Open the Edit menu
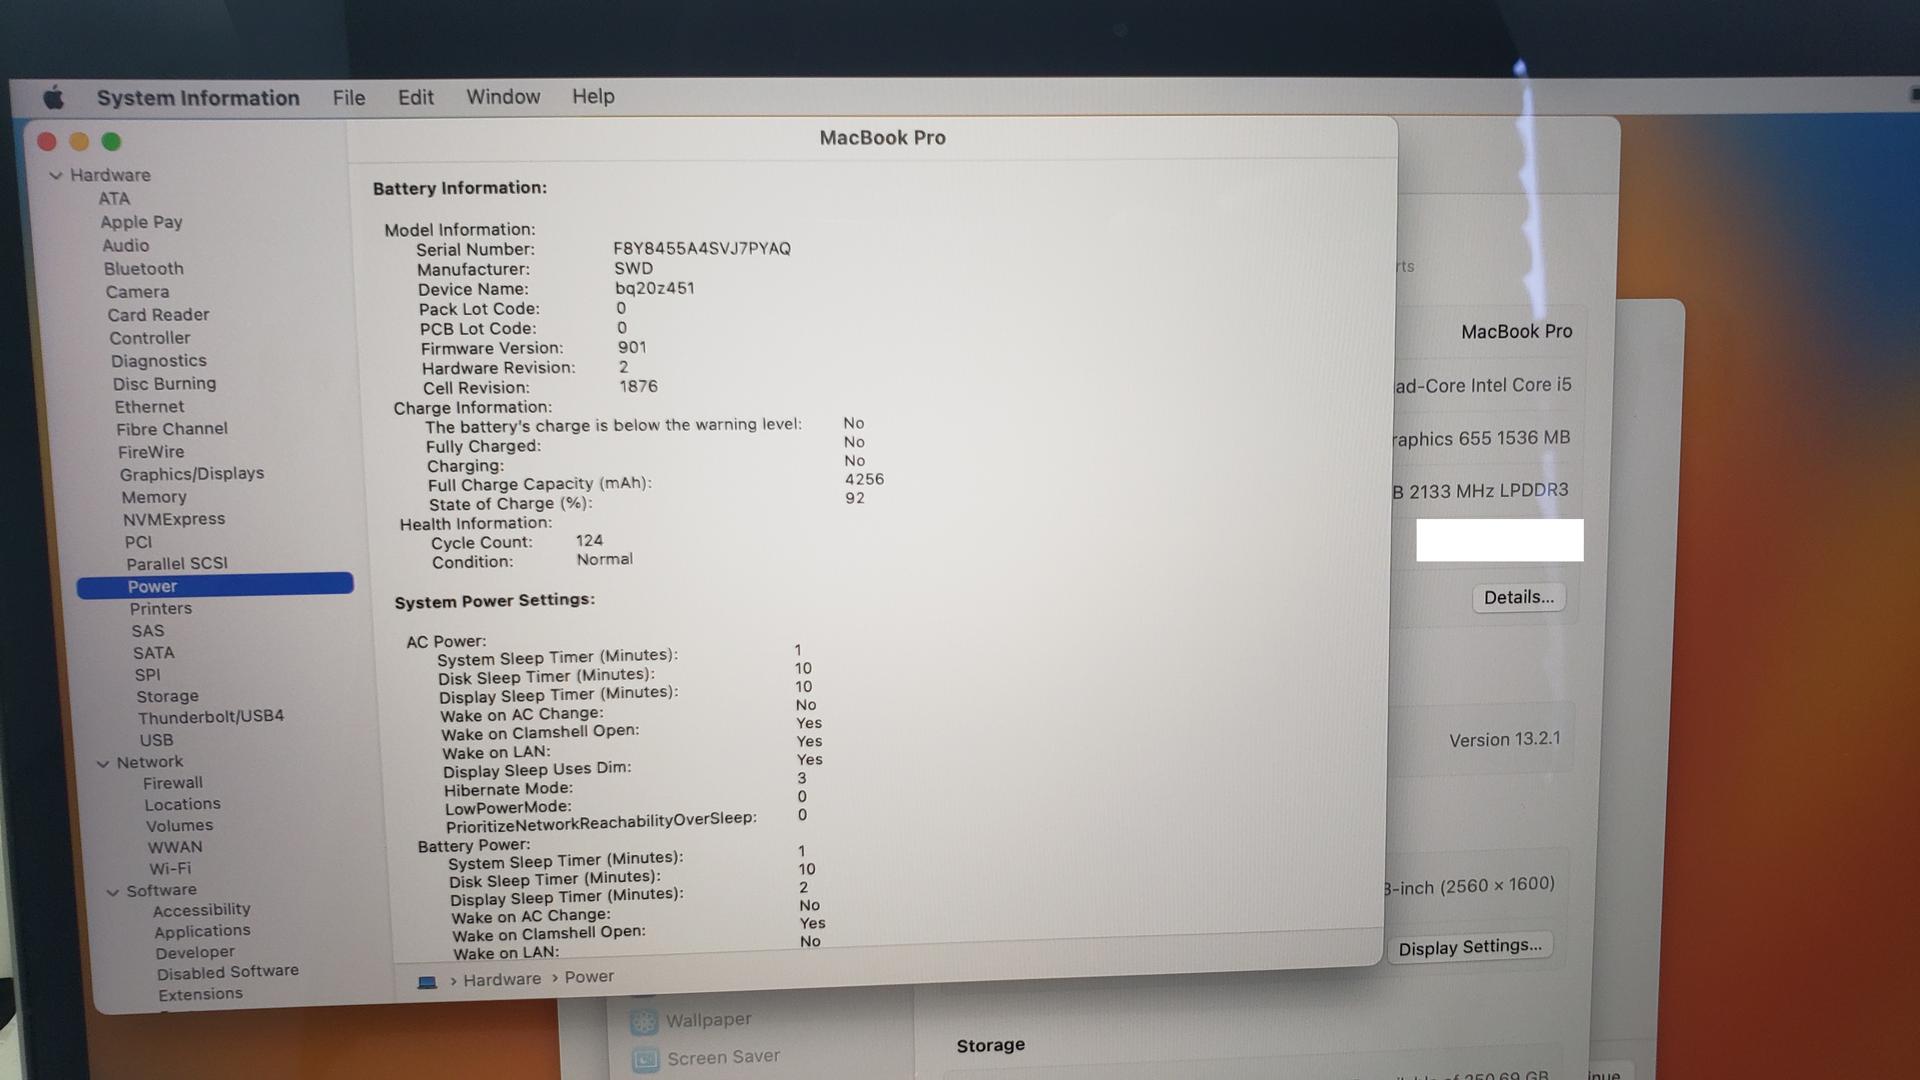Screen dimensions: 1920x1080 point(416,97)
